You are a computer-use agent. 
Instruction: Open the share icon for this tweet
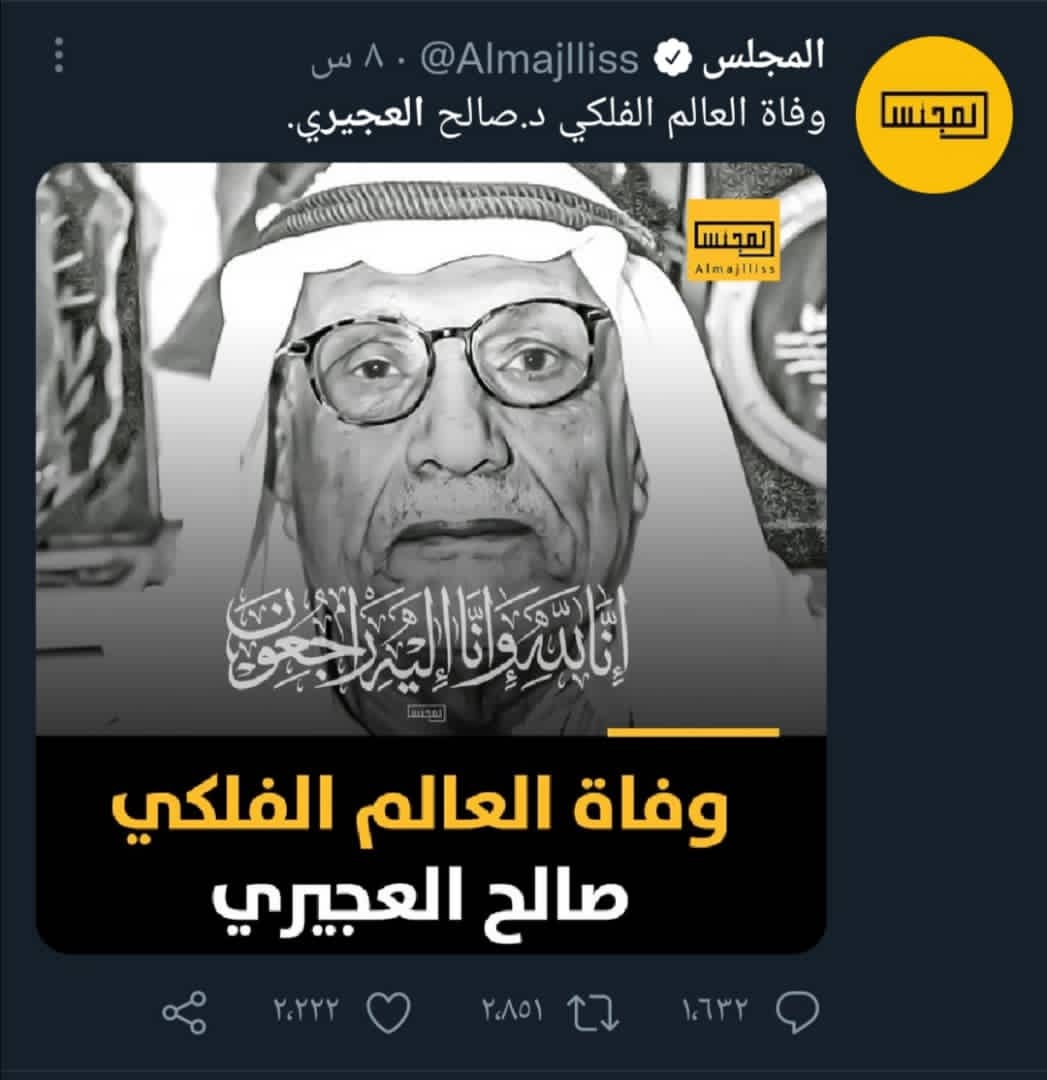pos(184,1012)
